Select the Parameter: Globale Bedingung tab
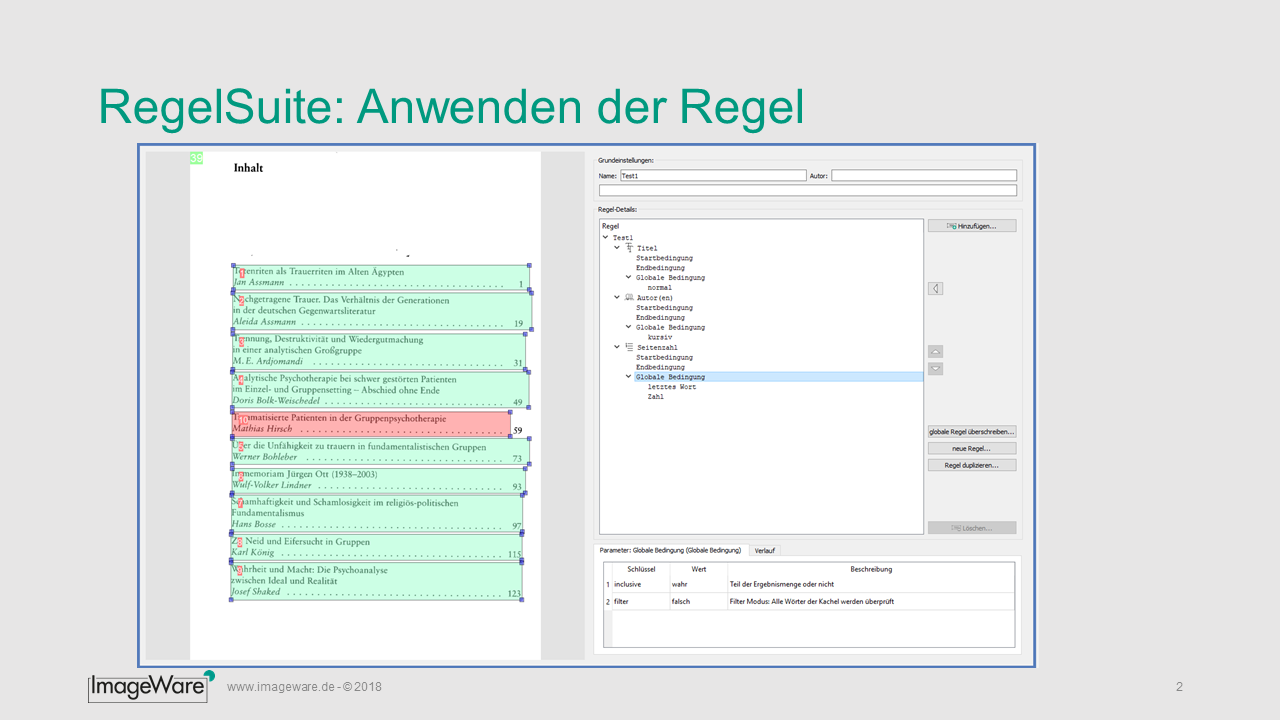 coord(670,550)
